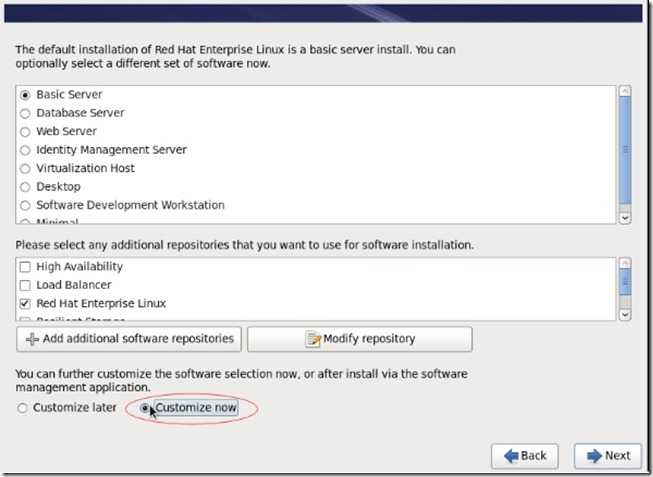Image resolution: width=653 pixels, height=477 pixels.
Task: Select the Basic Server radio option
Action: 25,95
